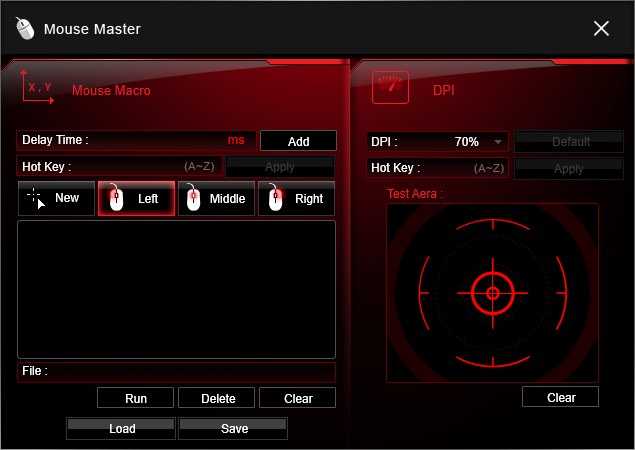
Task: Clear the macro list
Action: point(298,398)
